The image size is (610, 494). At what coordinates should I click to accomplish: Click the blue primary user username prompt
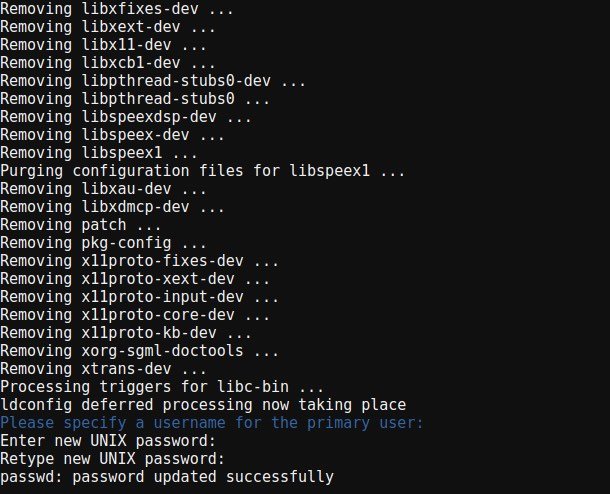[x=212, y=423]
